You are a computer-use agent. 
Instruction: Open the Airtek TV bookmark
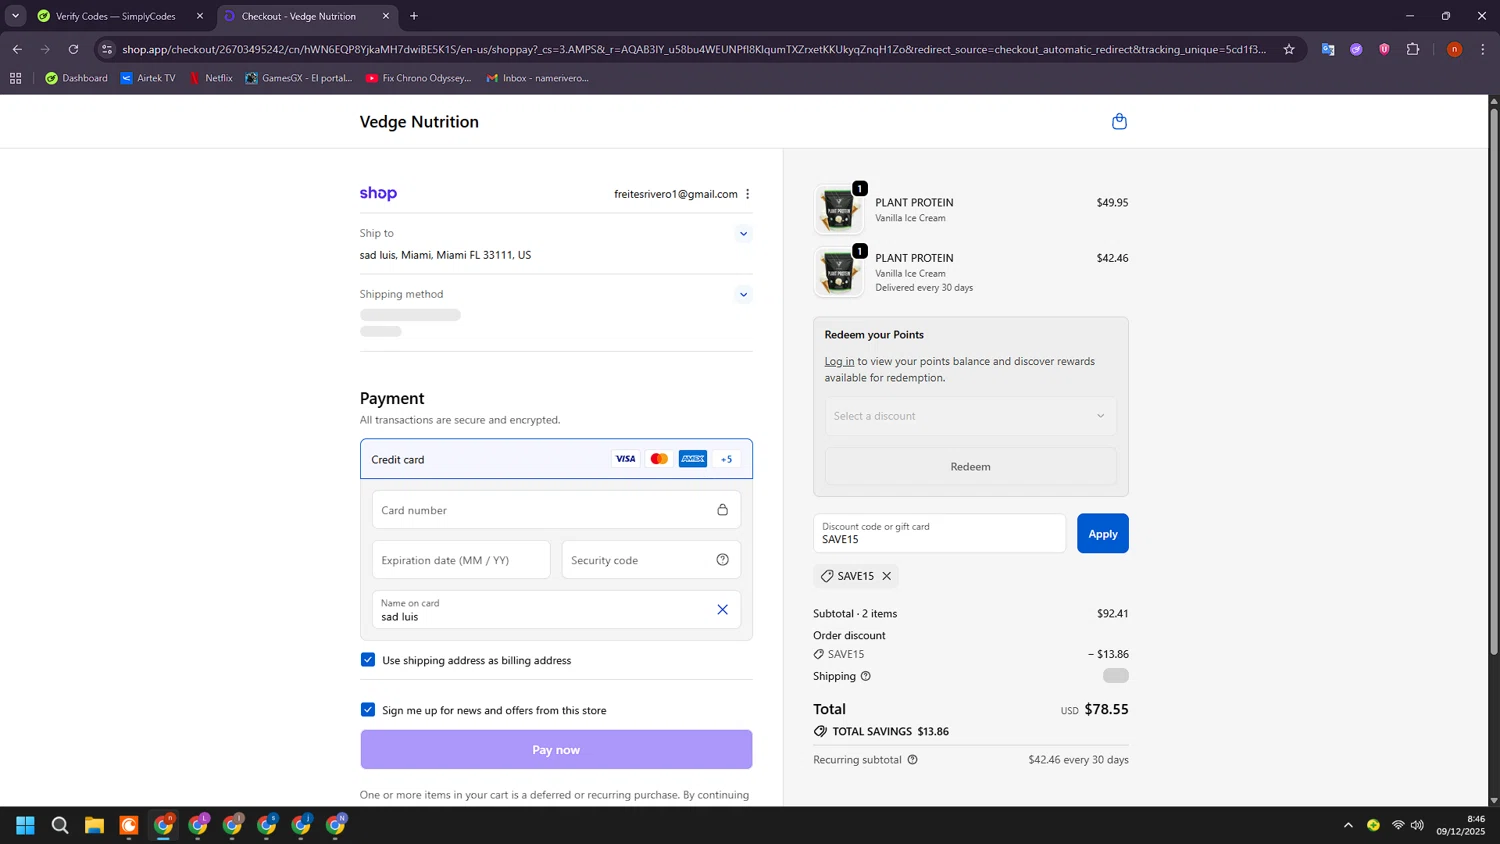tap(148, 78)
